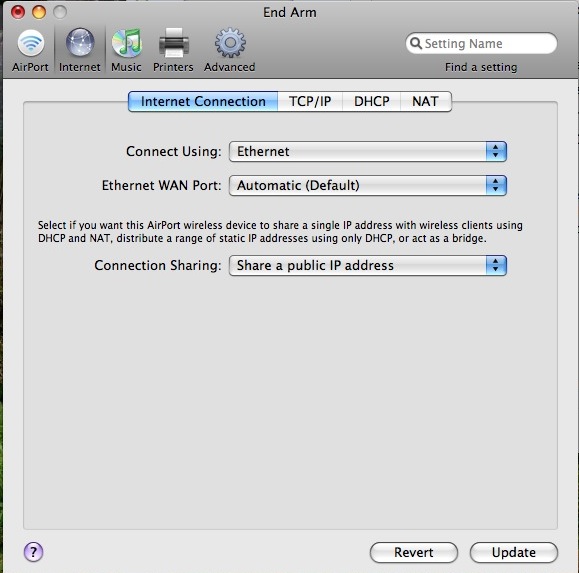This screenshot has width=579, height=573.
Task: Click the Update button
Action: coord(514,552)
